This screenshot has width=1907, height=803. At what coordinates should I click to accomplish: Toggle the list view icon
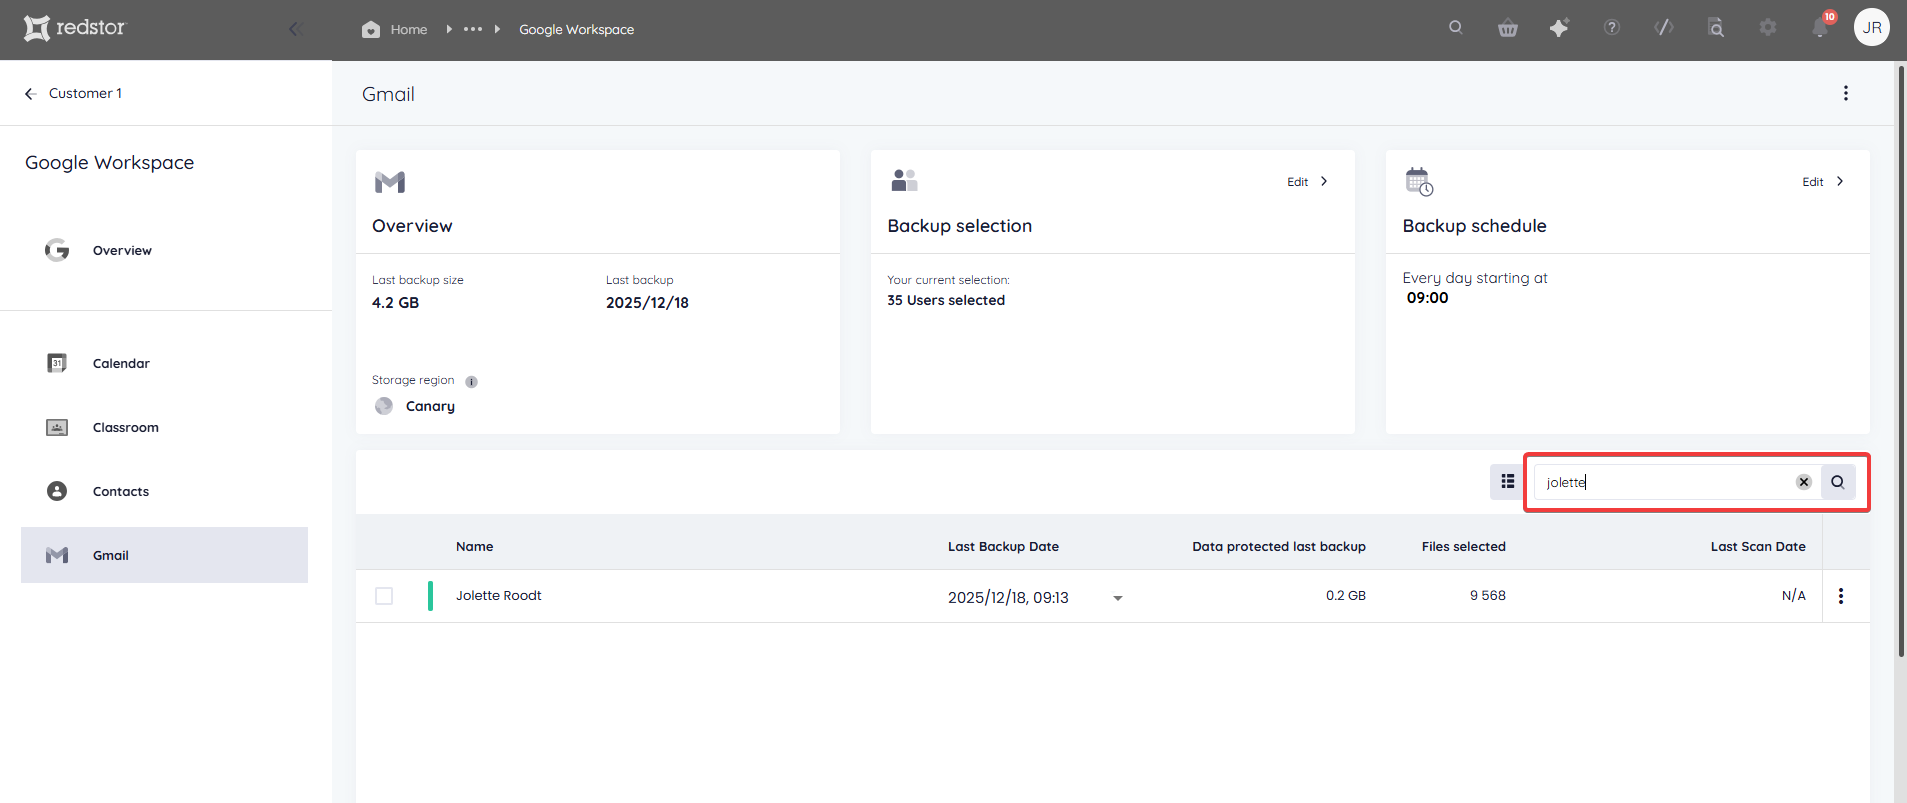[1507, 482]
